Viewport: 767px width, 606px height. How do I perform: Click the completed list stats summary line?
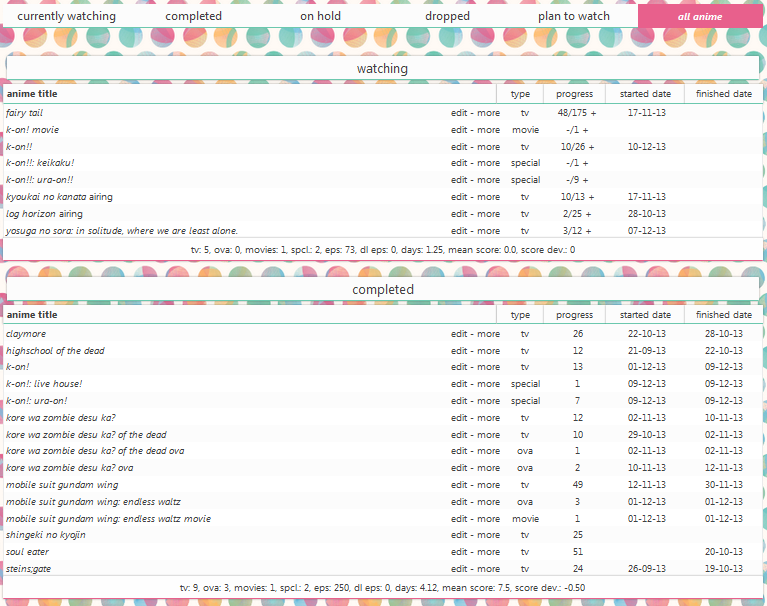(x=383, y=588)
